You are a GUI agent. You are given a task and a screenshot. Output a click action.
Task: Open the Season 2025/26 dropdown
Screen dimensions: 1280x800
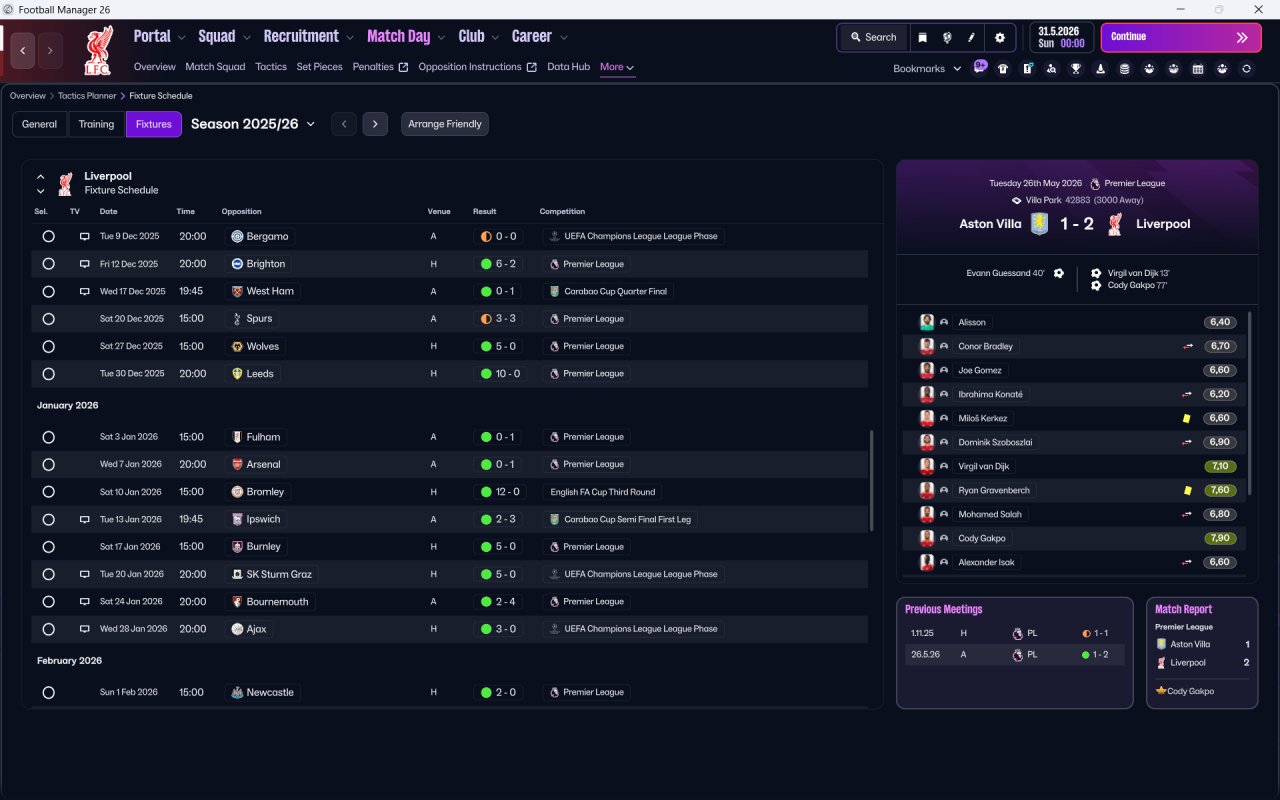(x=253, y=124)
